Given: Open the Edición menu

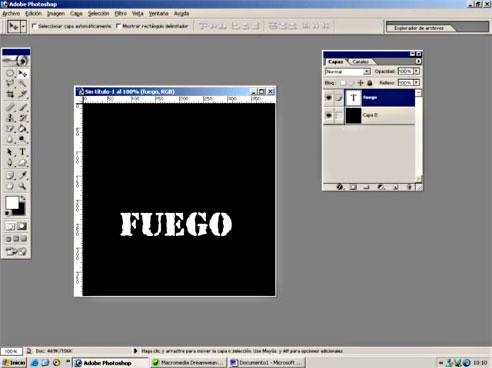Looking at the screenshot, I should coord(33,13).
